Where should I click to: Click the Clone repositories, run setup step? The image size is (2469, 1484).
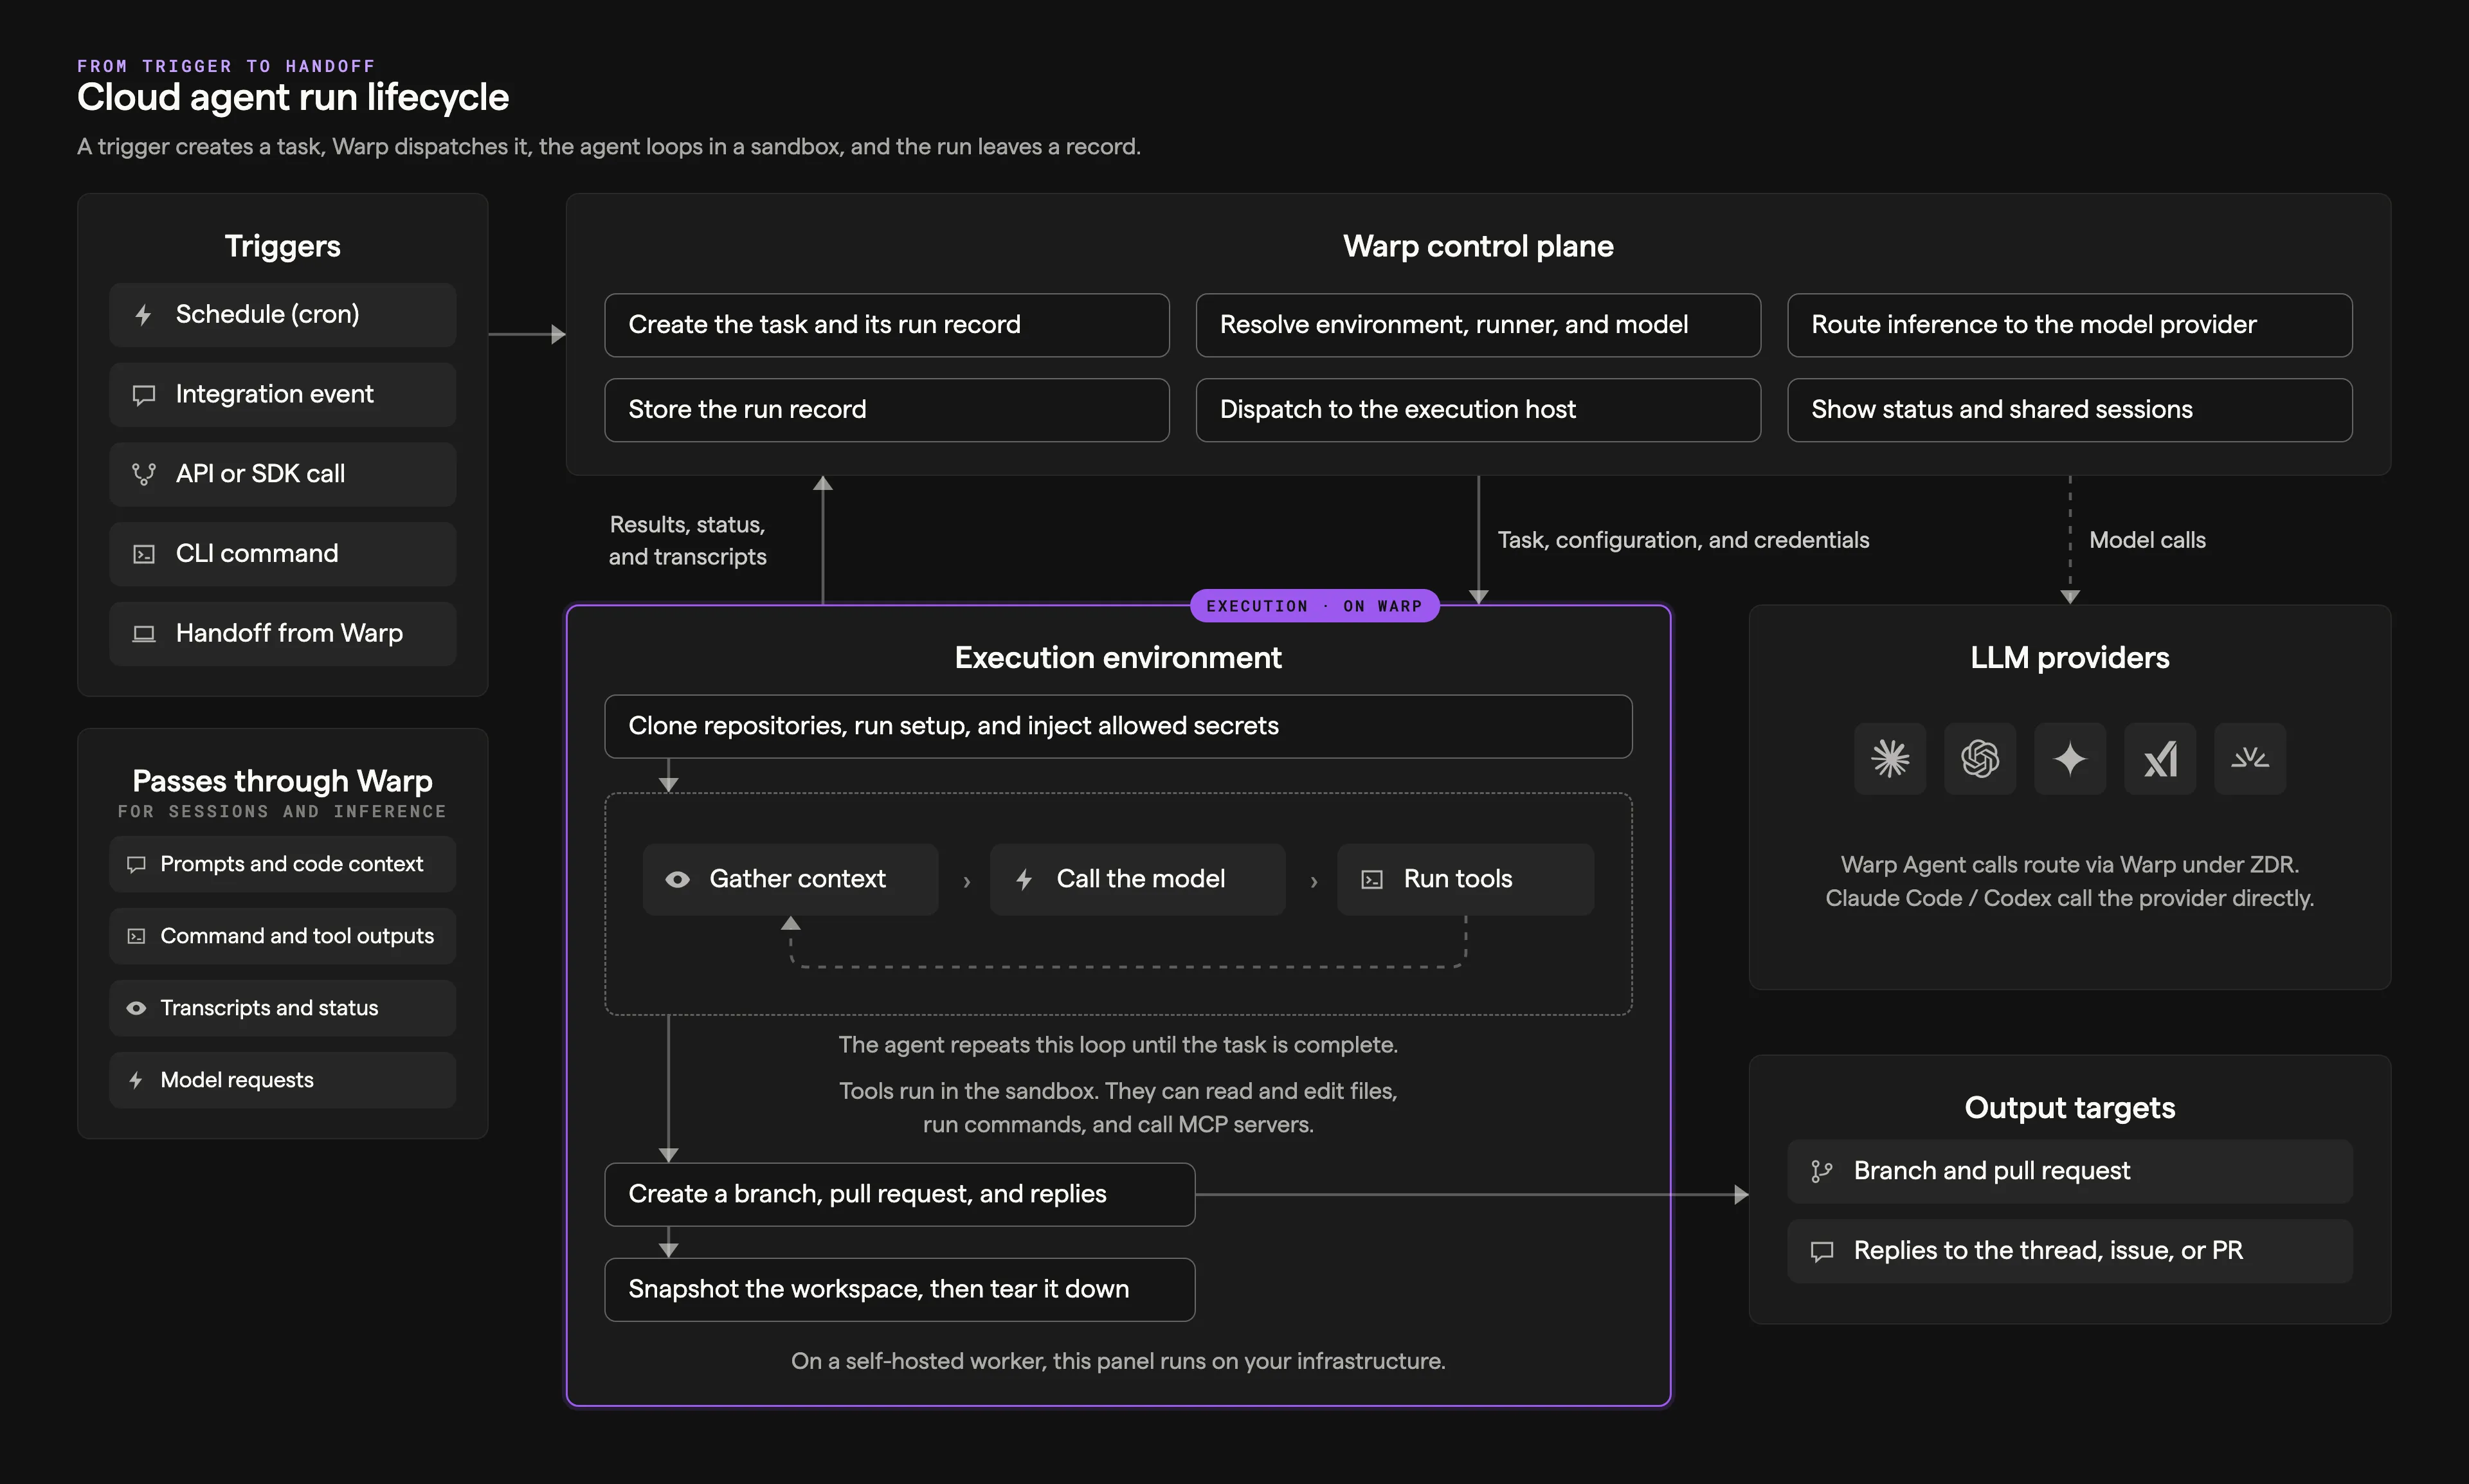coord(1118,727)
